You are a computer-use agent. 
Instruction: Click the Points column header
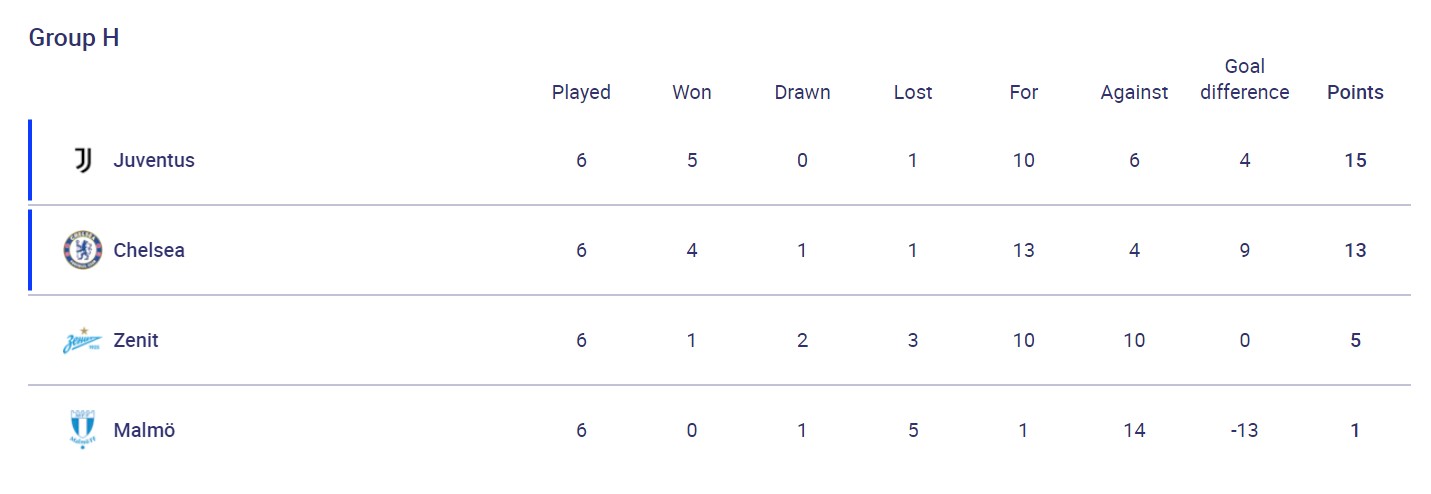coord(1355,92)
